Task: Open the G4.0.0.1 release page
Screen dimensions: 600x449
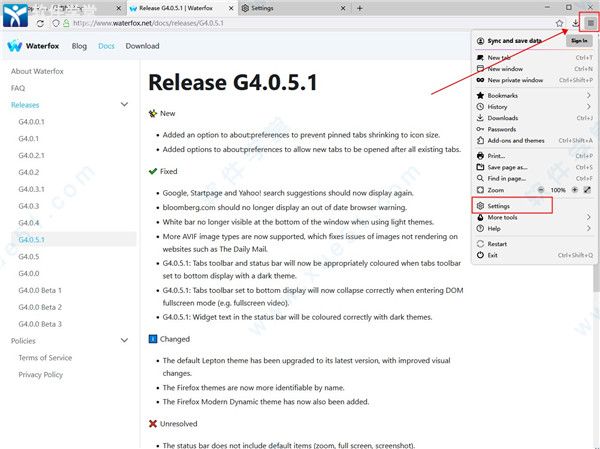Action: (31, 122)
